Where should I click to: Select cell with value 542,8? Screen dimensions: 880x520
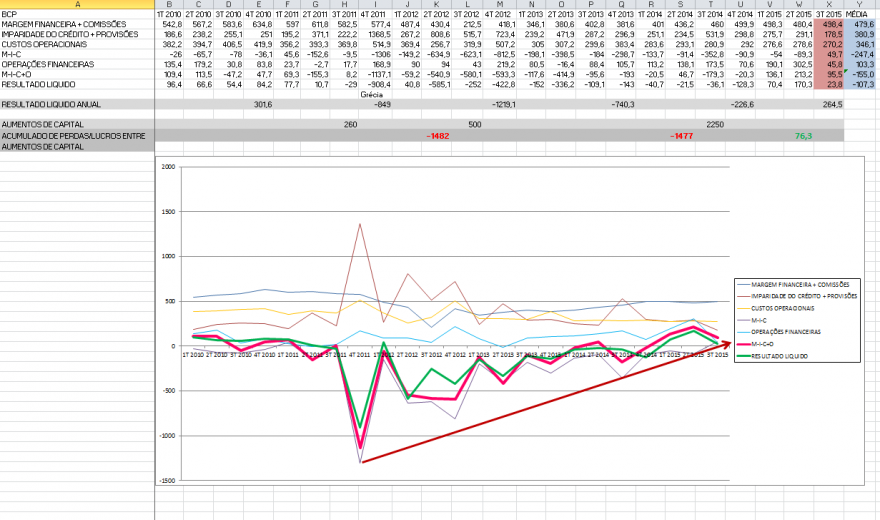169,24
